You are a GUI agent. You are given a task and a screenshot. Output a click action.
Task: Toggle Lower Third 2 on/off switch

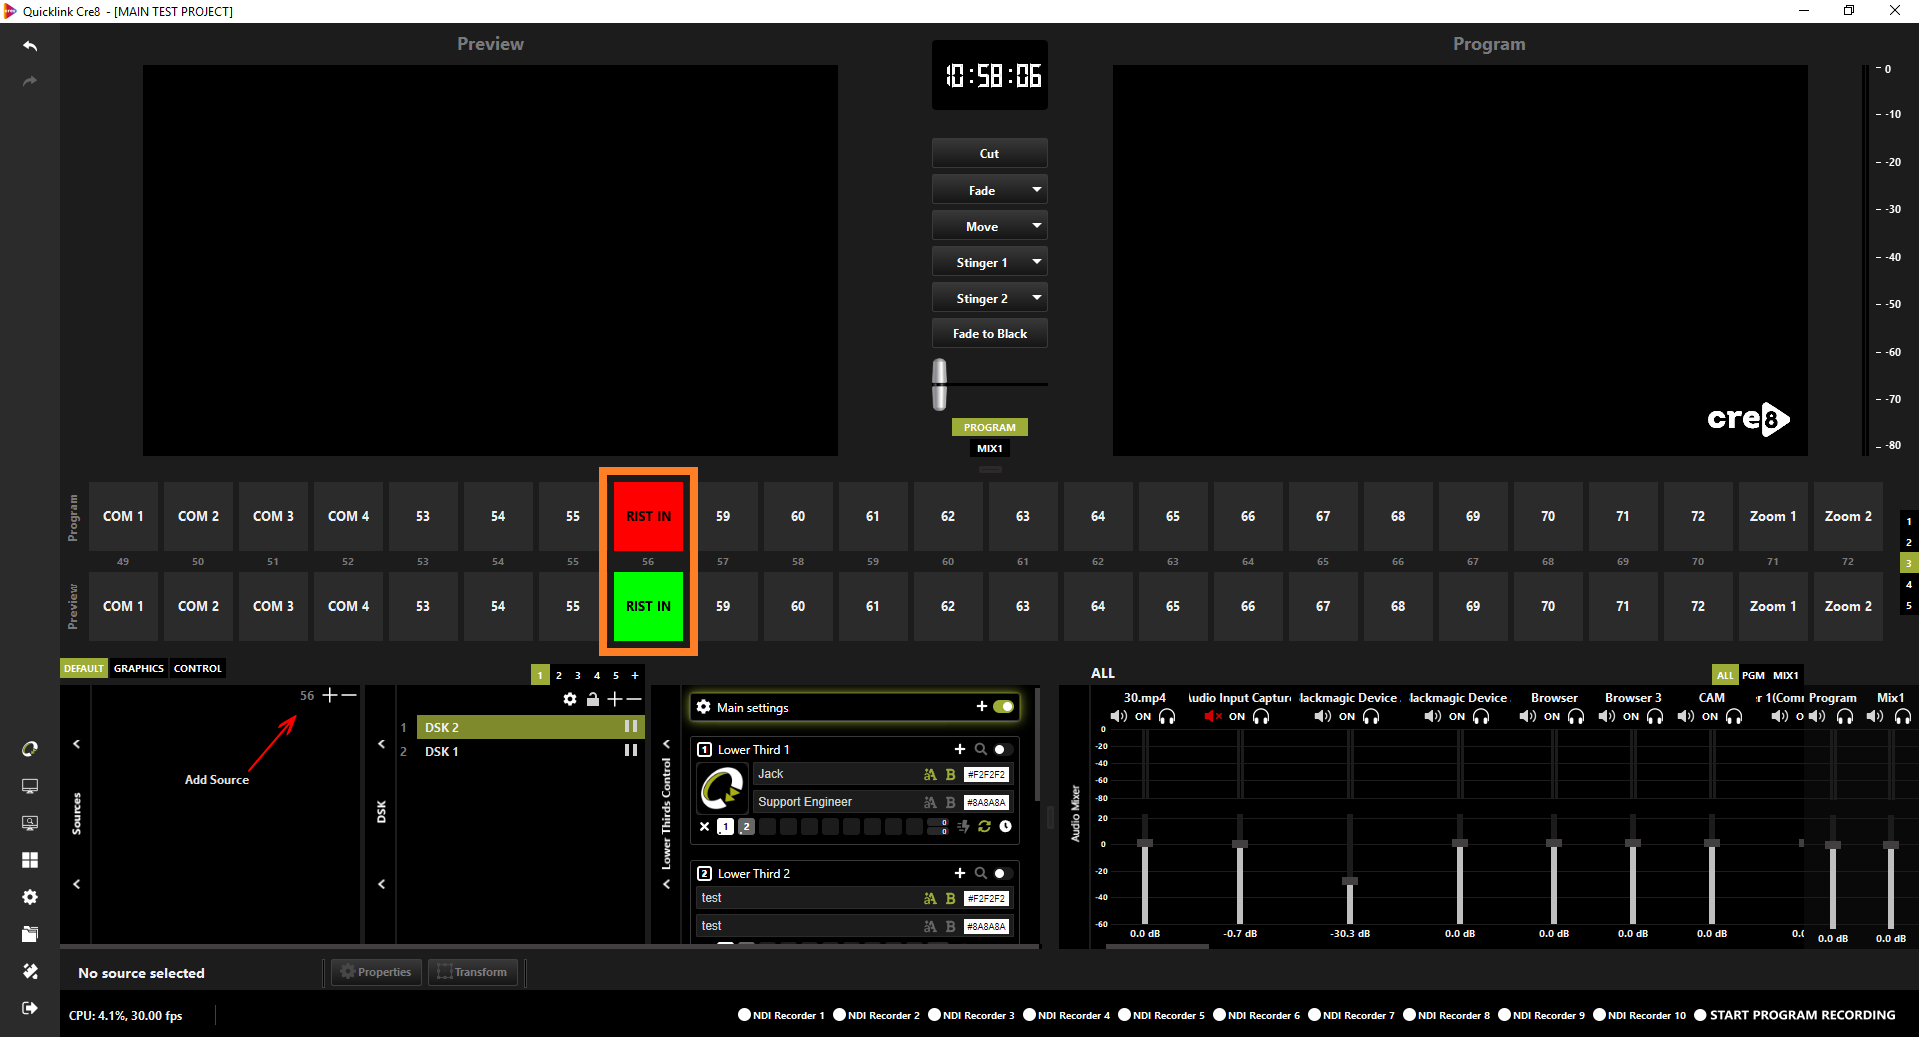click(x=1002, y=873)
